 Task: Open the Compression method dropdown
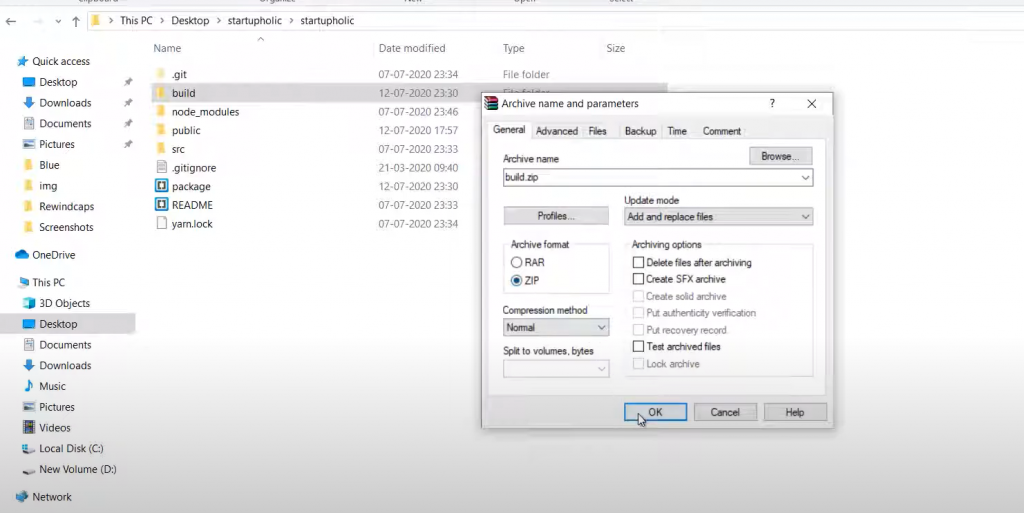click(x=556, y=328)
